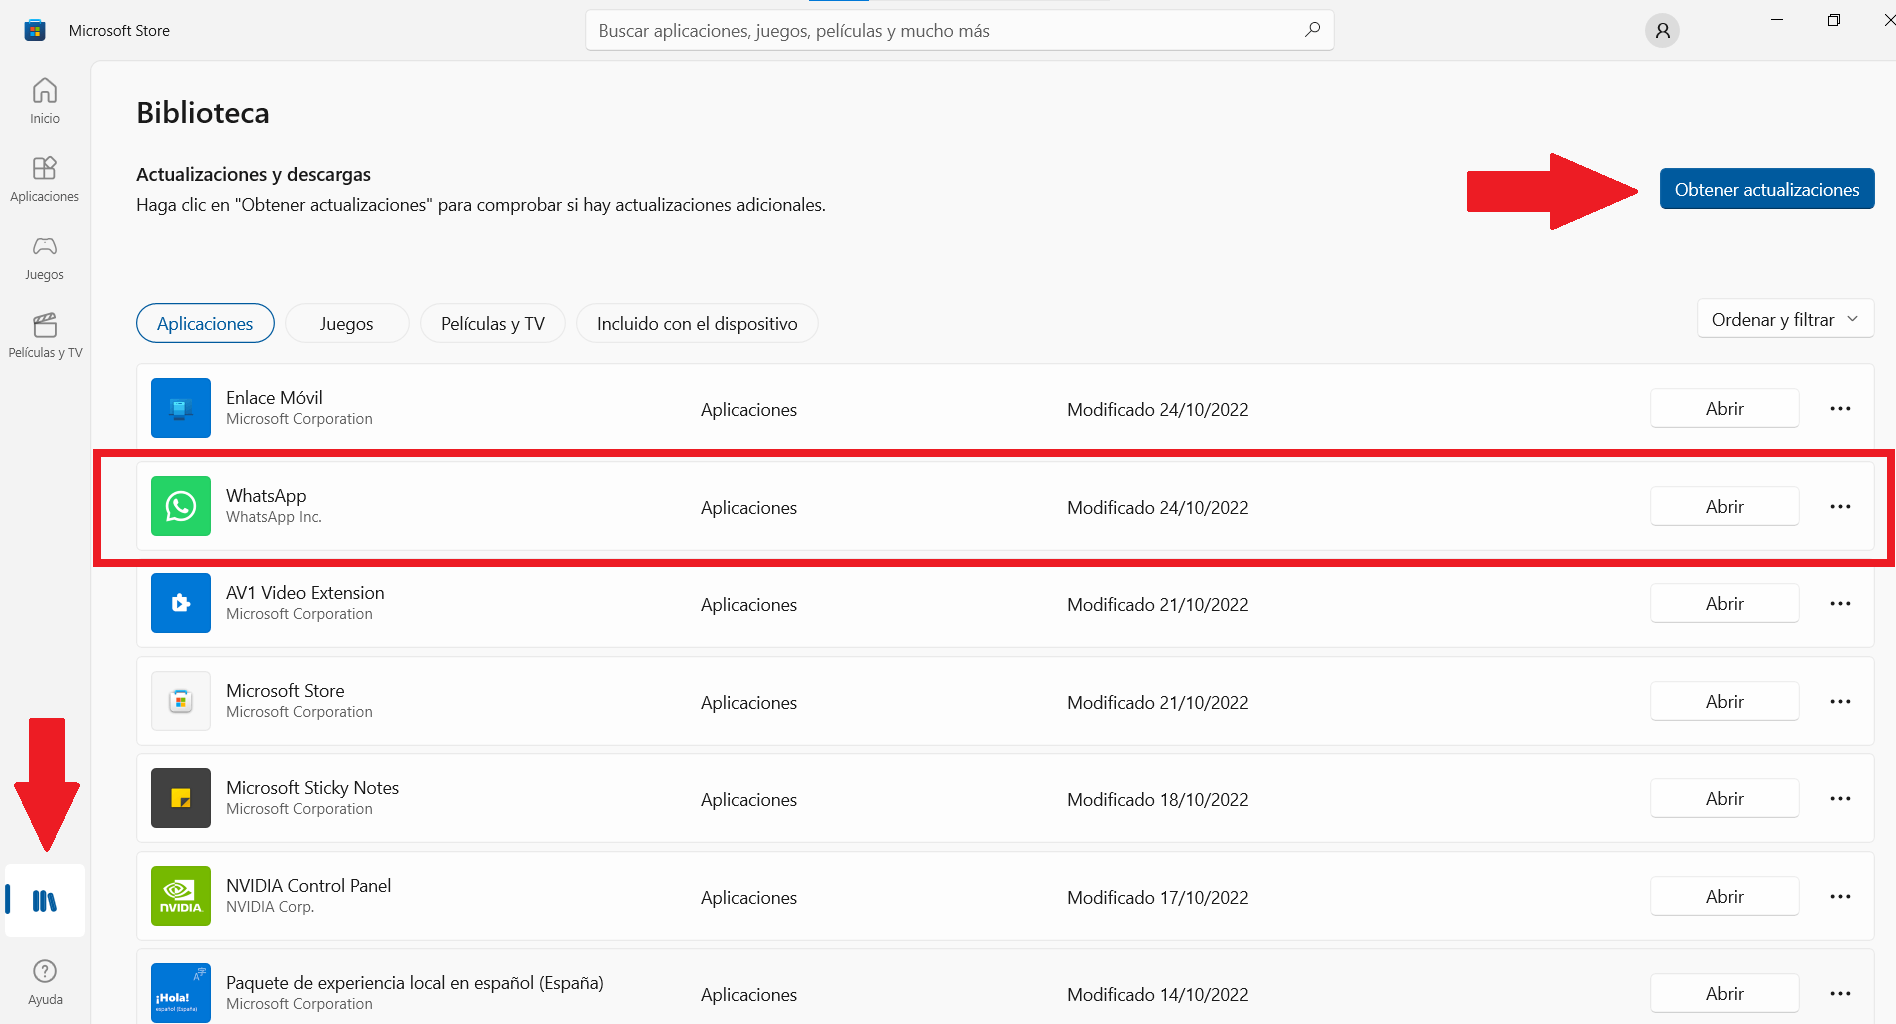This screenshot has width=1896, height=1024.
Task: Click the Microsoft Store app list icon
Action: pos(181,701)
